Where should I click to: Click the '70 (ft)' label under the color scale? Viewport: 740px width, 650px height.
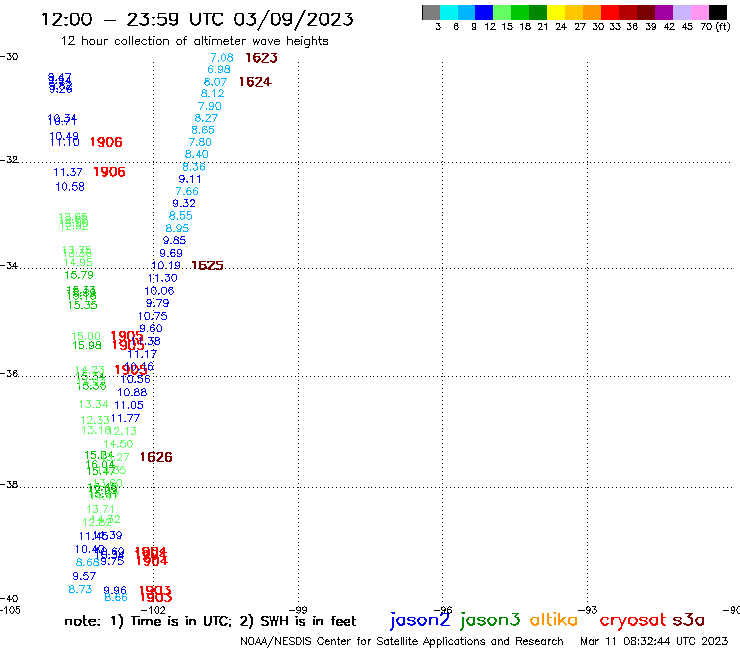tap(715, 27)
